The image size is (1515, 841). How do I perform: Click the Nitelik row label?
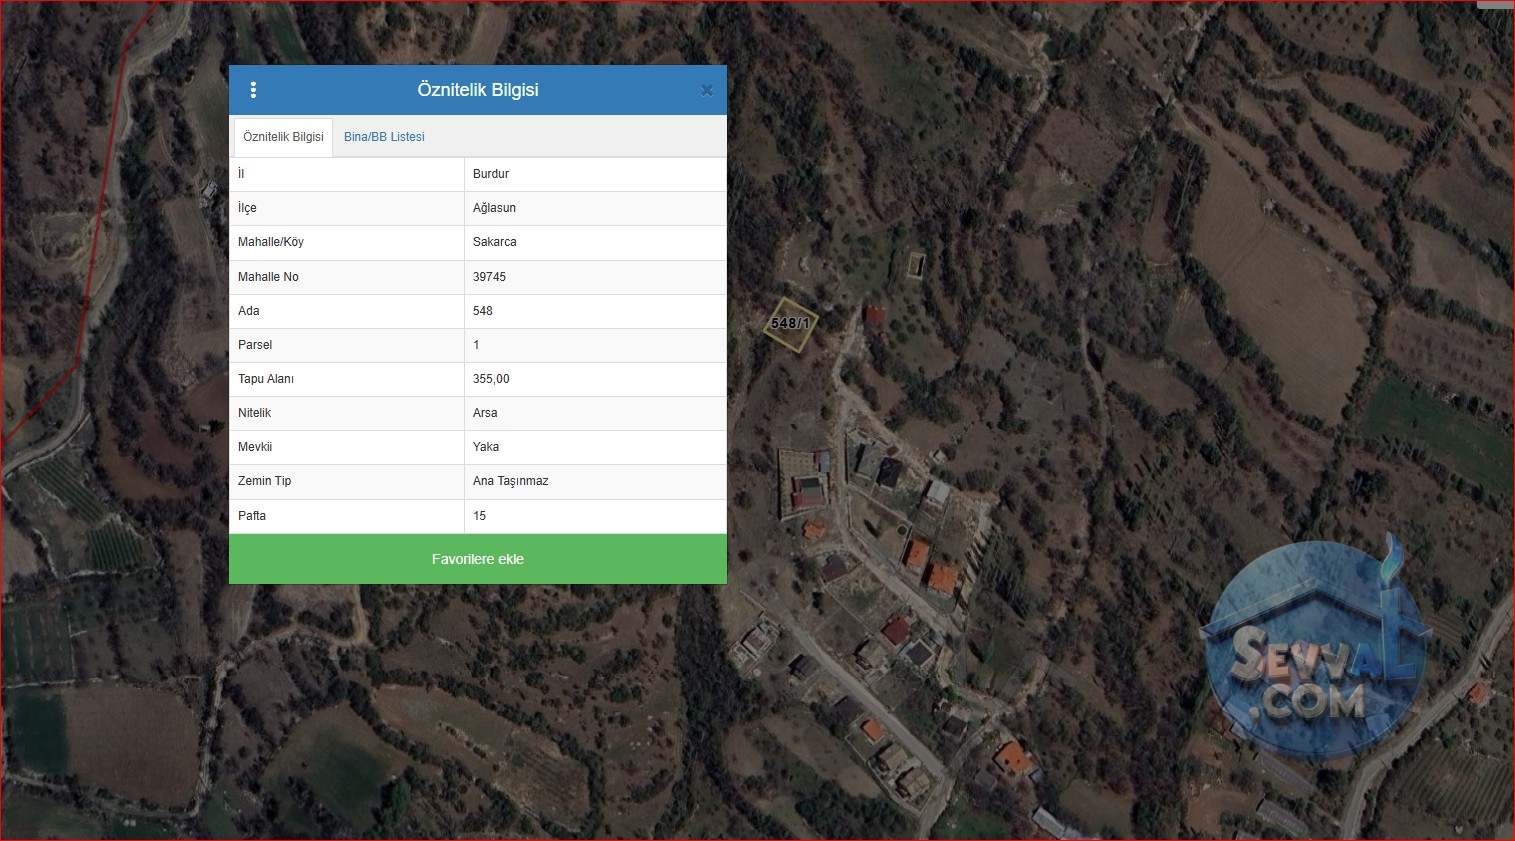(254, 413)
